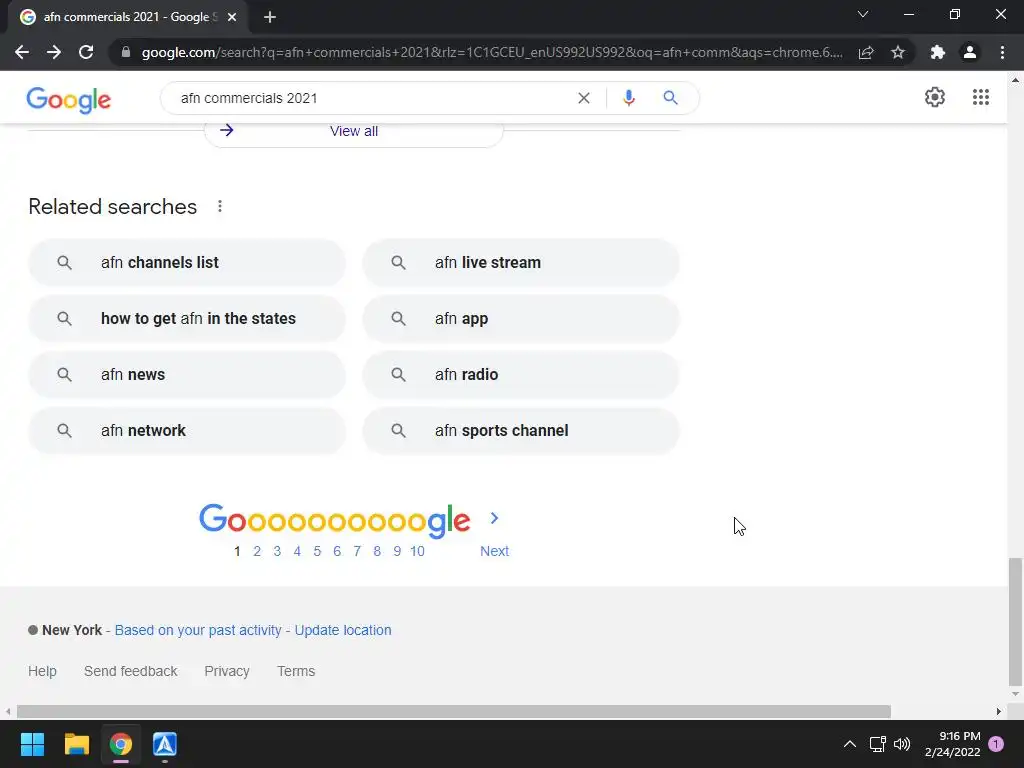This screenshot has width=1024, height=768.
Task: Search for afn live stream
Action: point(521,263)
